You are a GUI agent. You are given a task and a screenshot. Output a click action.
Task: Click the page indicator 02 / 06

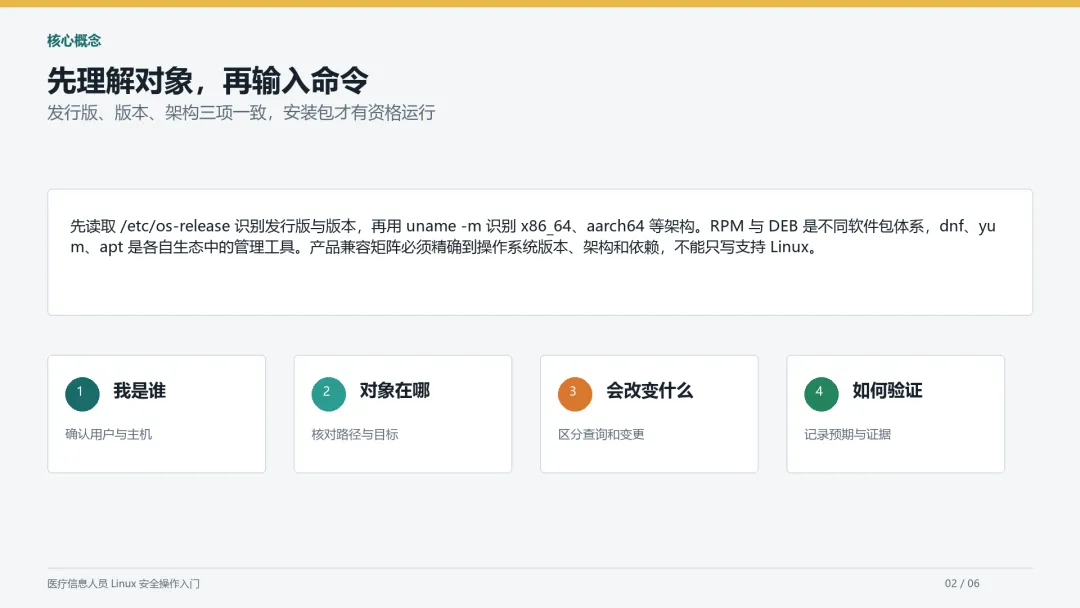[962, 583]
